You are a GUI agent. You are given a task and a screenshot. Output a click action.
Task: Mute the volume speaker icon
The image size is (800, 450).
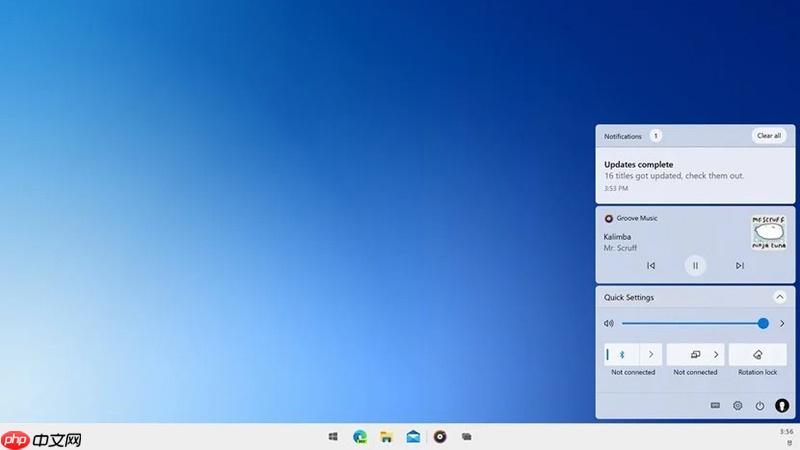[609, 323]
